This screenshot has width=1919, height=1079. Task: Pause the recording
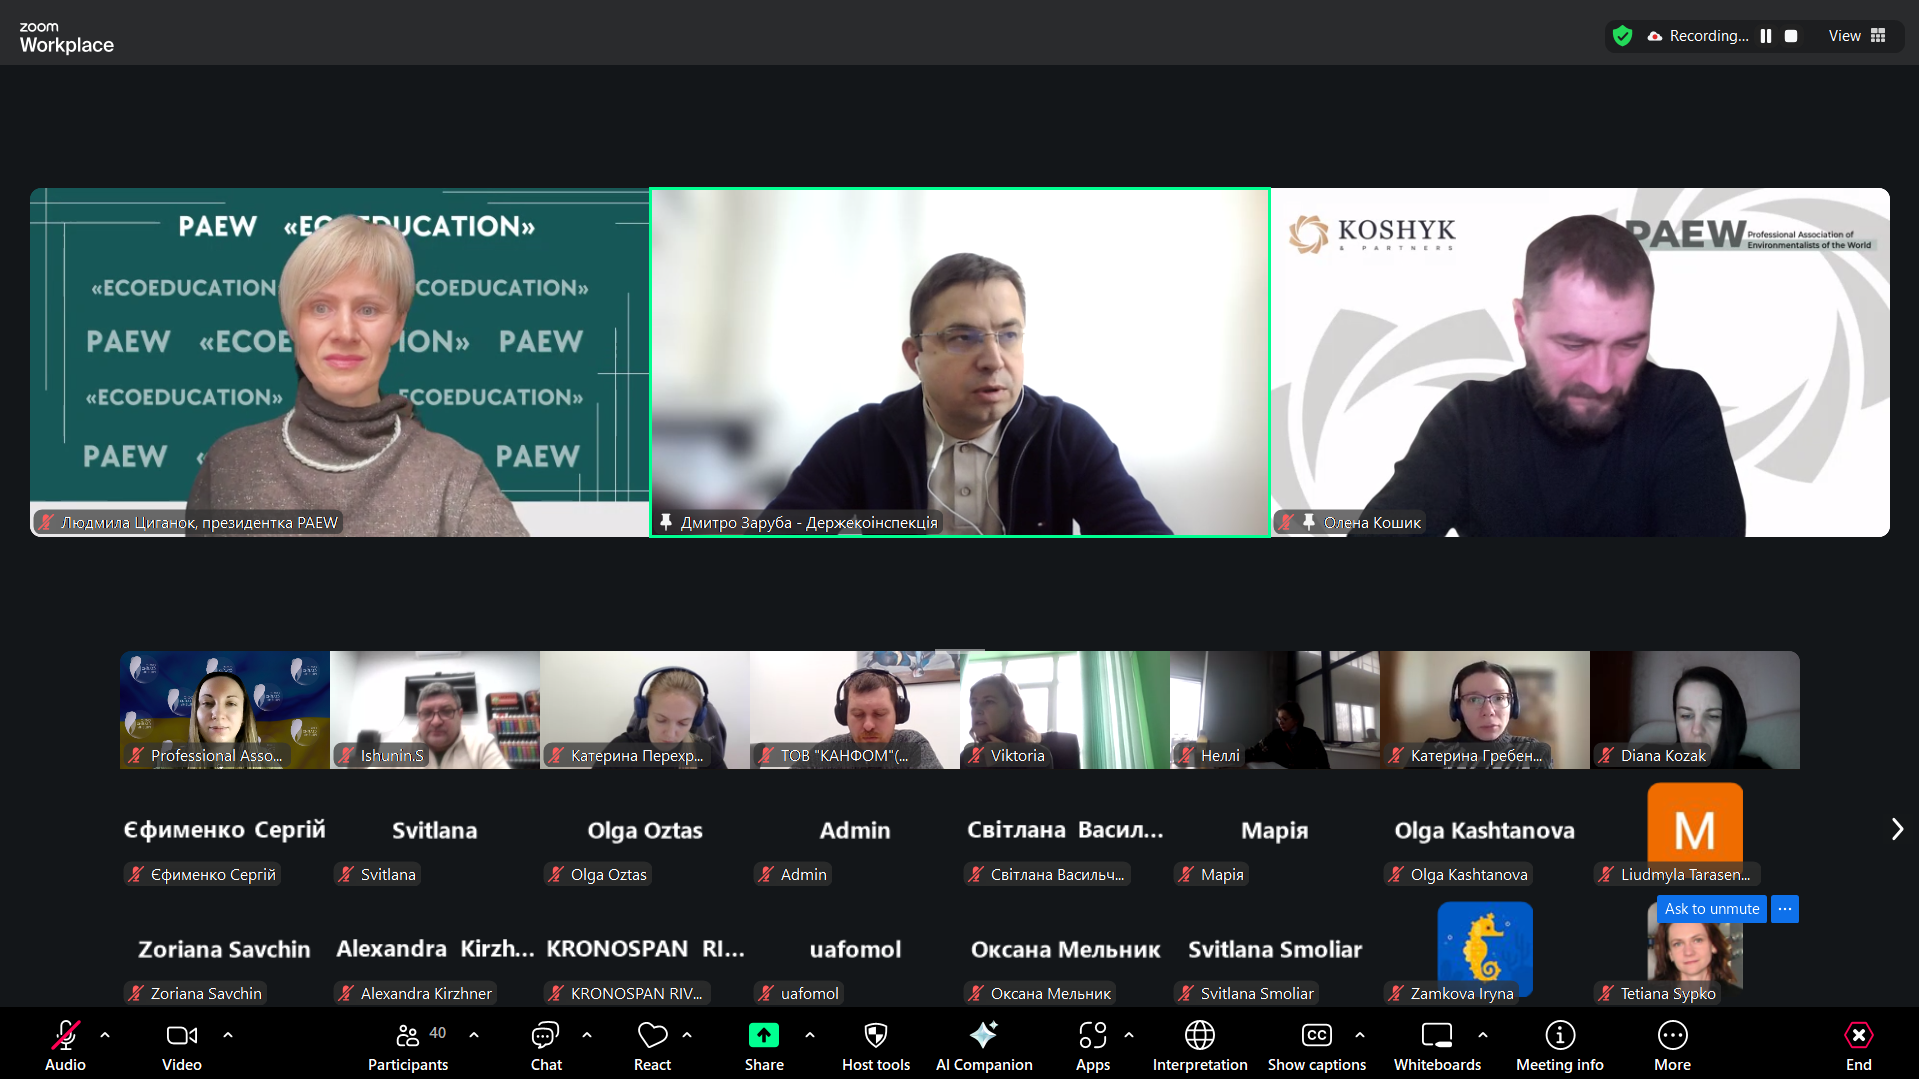1766,36
